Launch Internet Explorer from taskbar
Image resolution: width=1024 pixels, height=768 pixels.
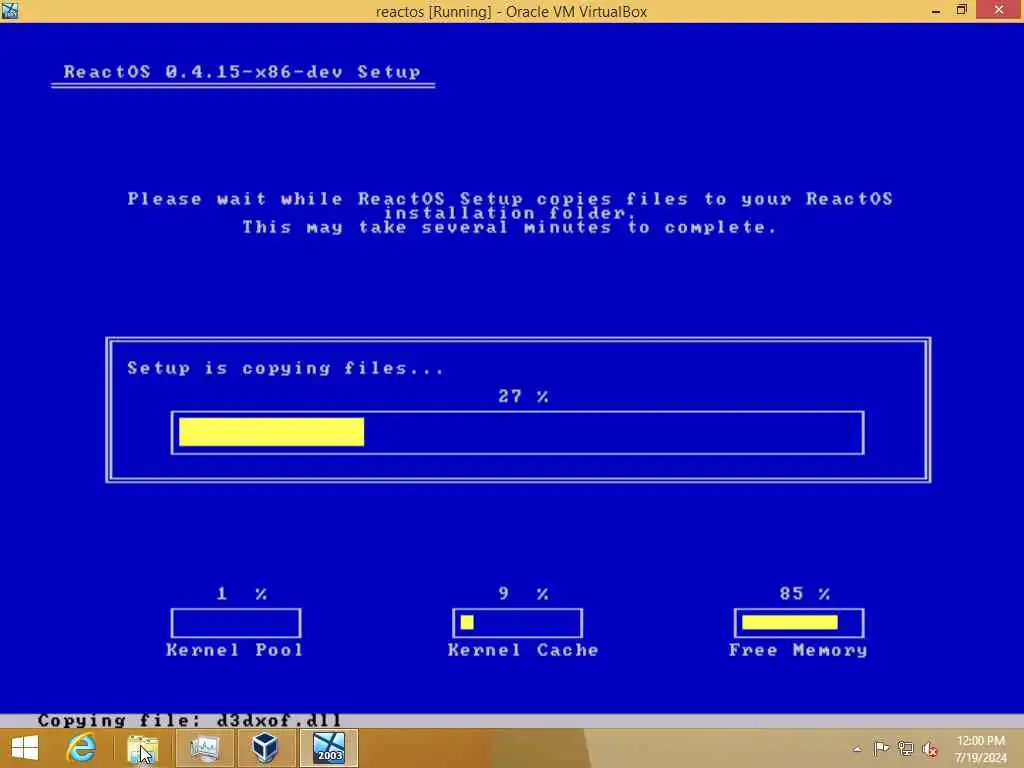(82, 748)
